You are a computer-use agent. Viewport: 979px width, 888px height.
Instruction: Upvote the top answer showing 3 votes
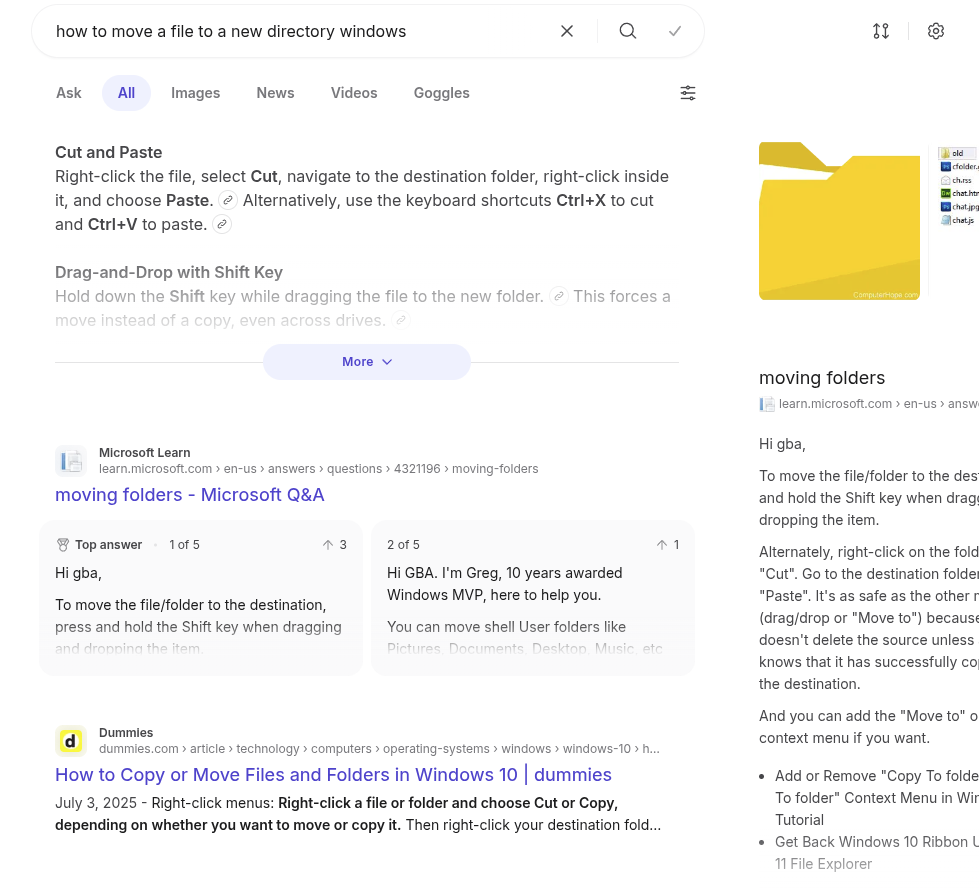click(328, 545)
